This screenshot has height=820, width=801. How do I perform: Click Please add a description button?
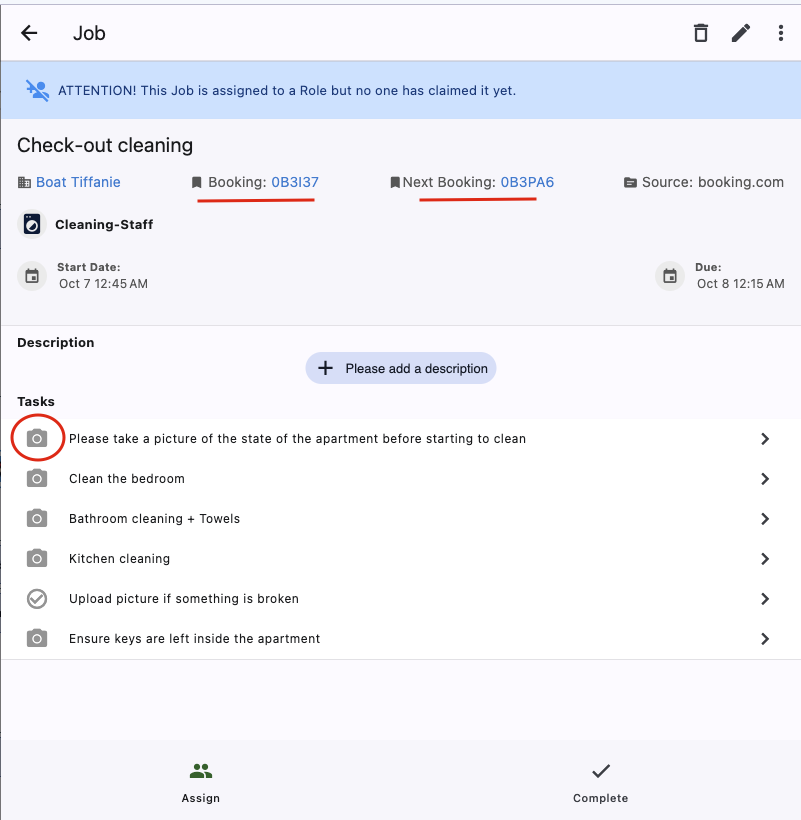pyautogui.click(x=400, y=368)
